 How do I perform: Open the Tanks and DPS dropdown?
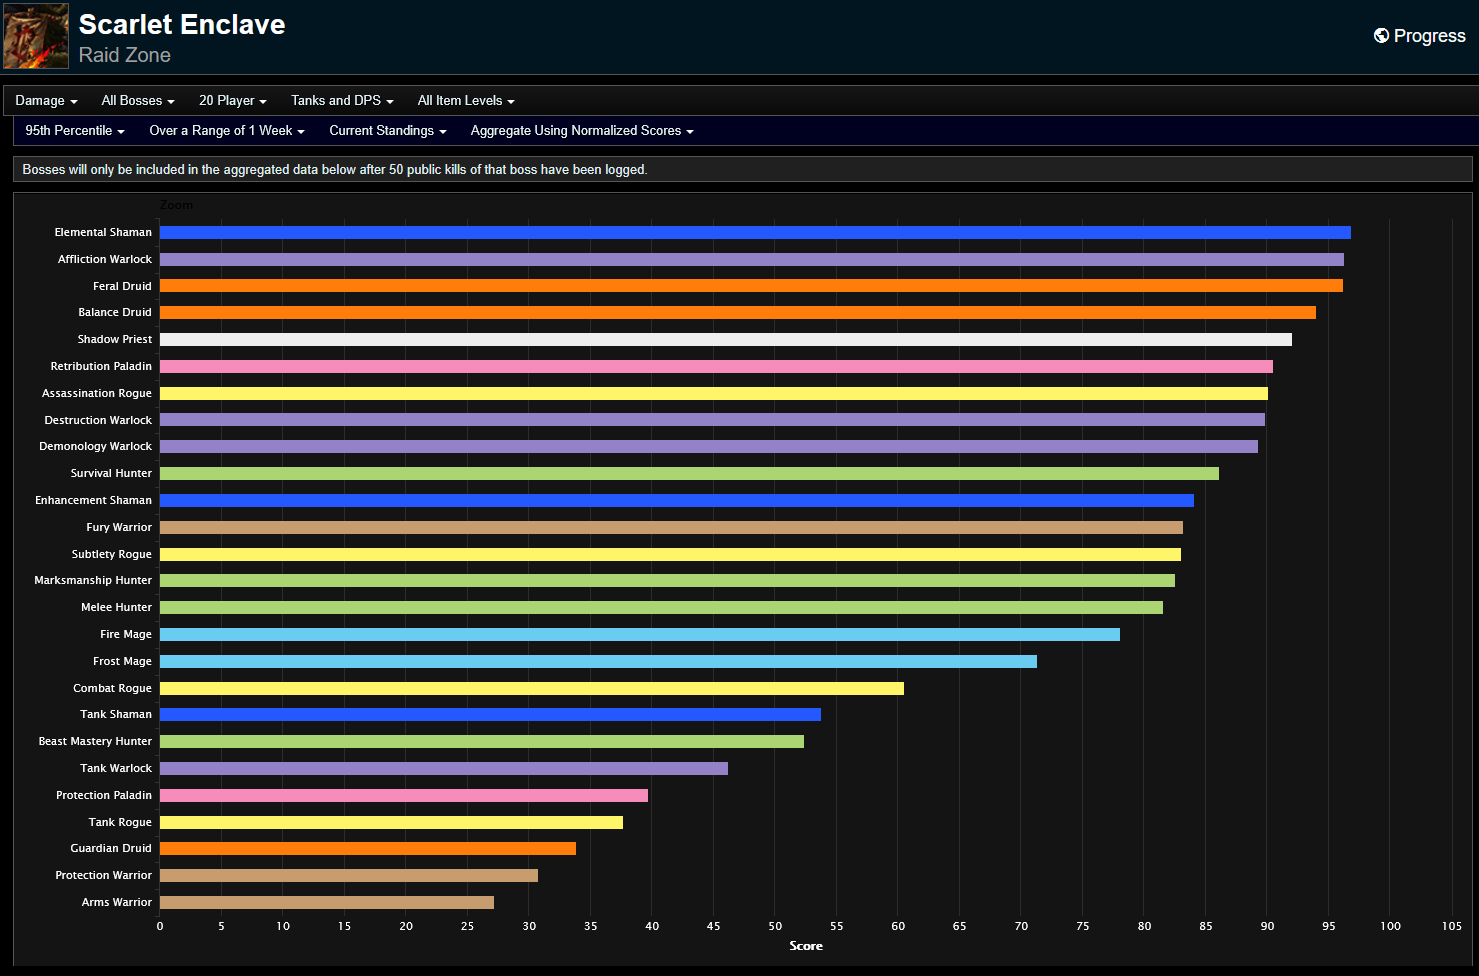click(341, 100)
